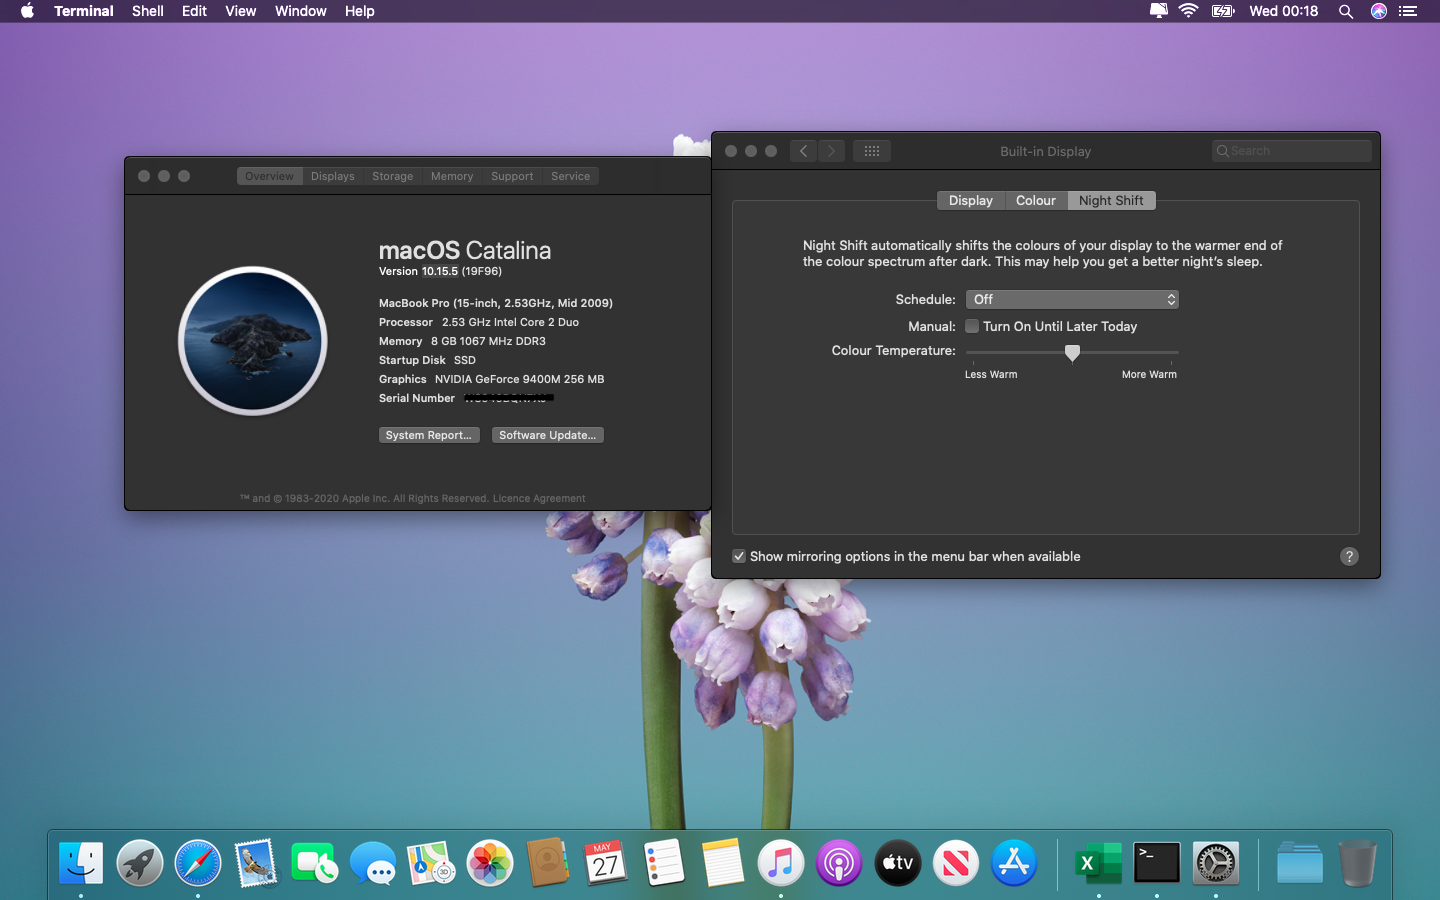Image resolution: width=1440 pixels, height=900 pixels.
Task: Open Photos from the Dock
Action: [490, 863]
